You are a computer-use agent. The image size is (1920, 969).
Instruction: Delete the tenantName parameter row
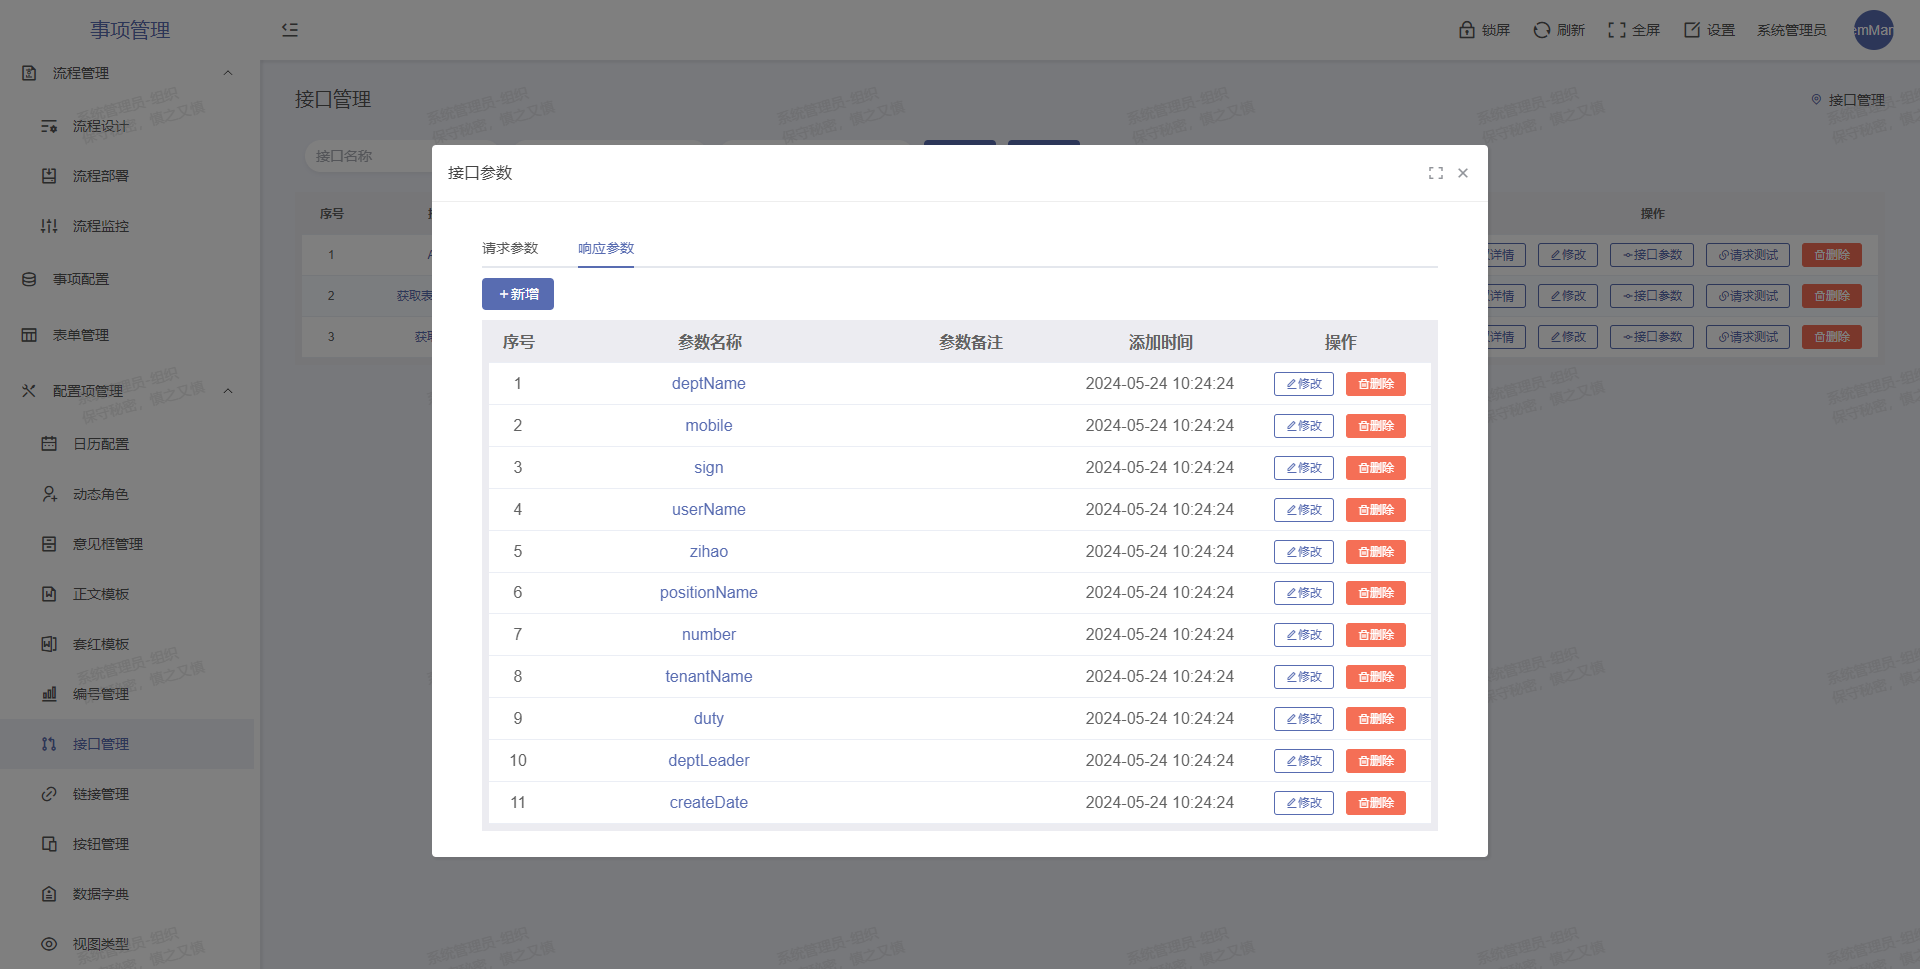pos(1375,677)
